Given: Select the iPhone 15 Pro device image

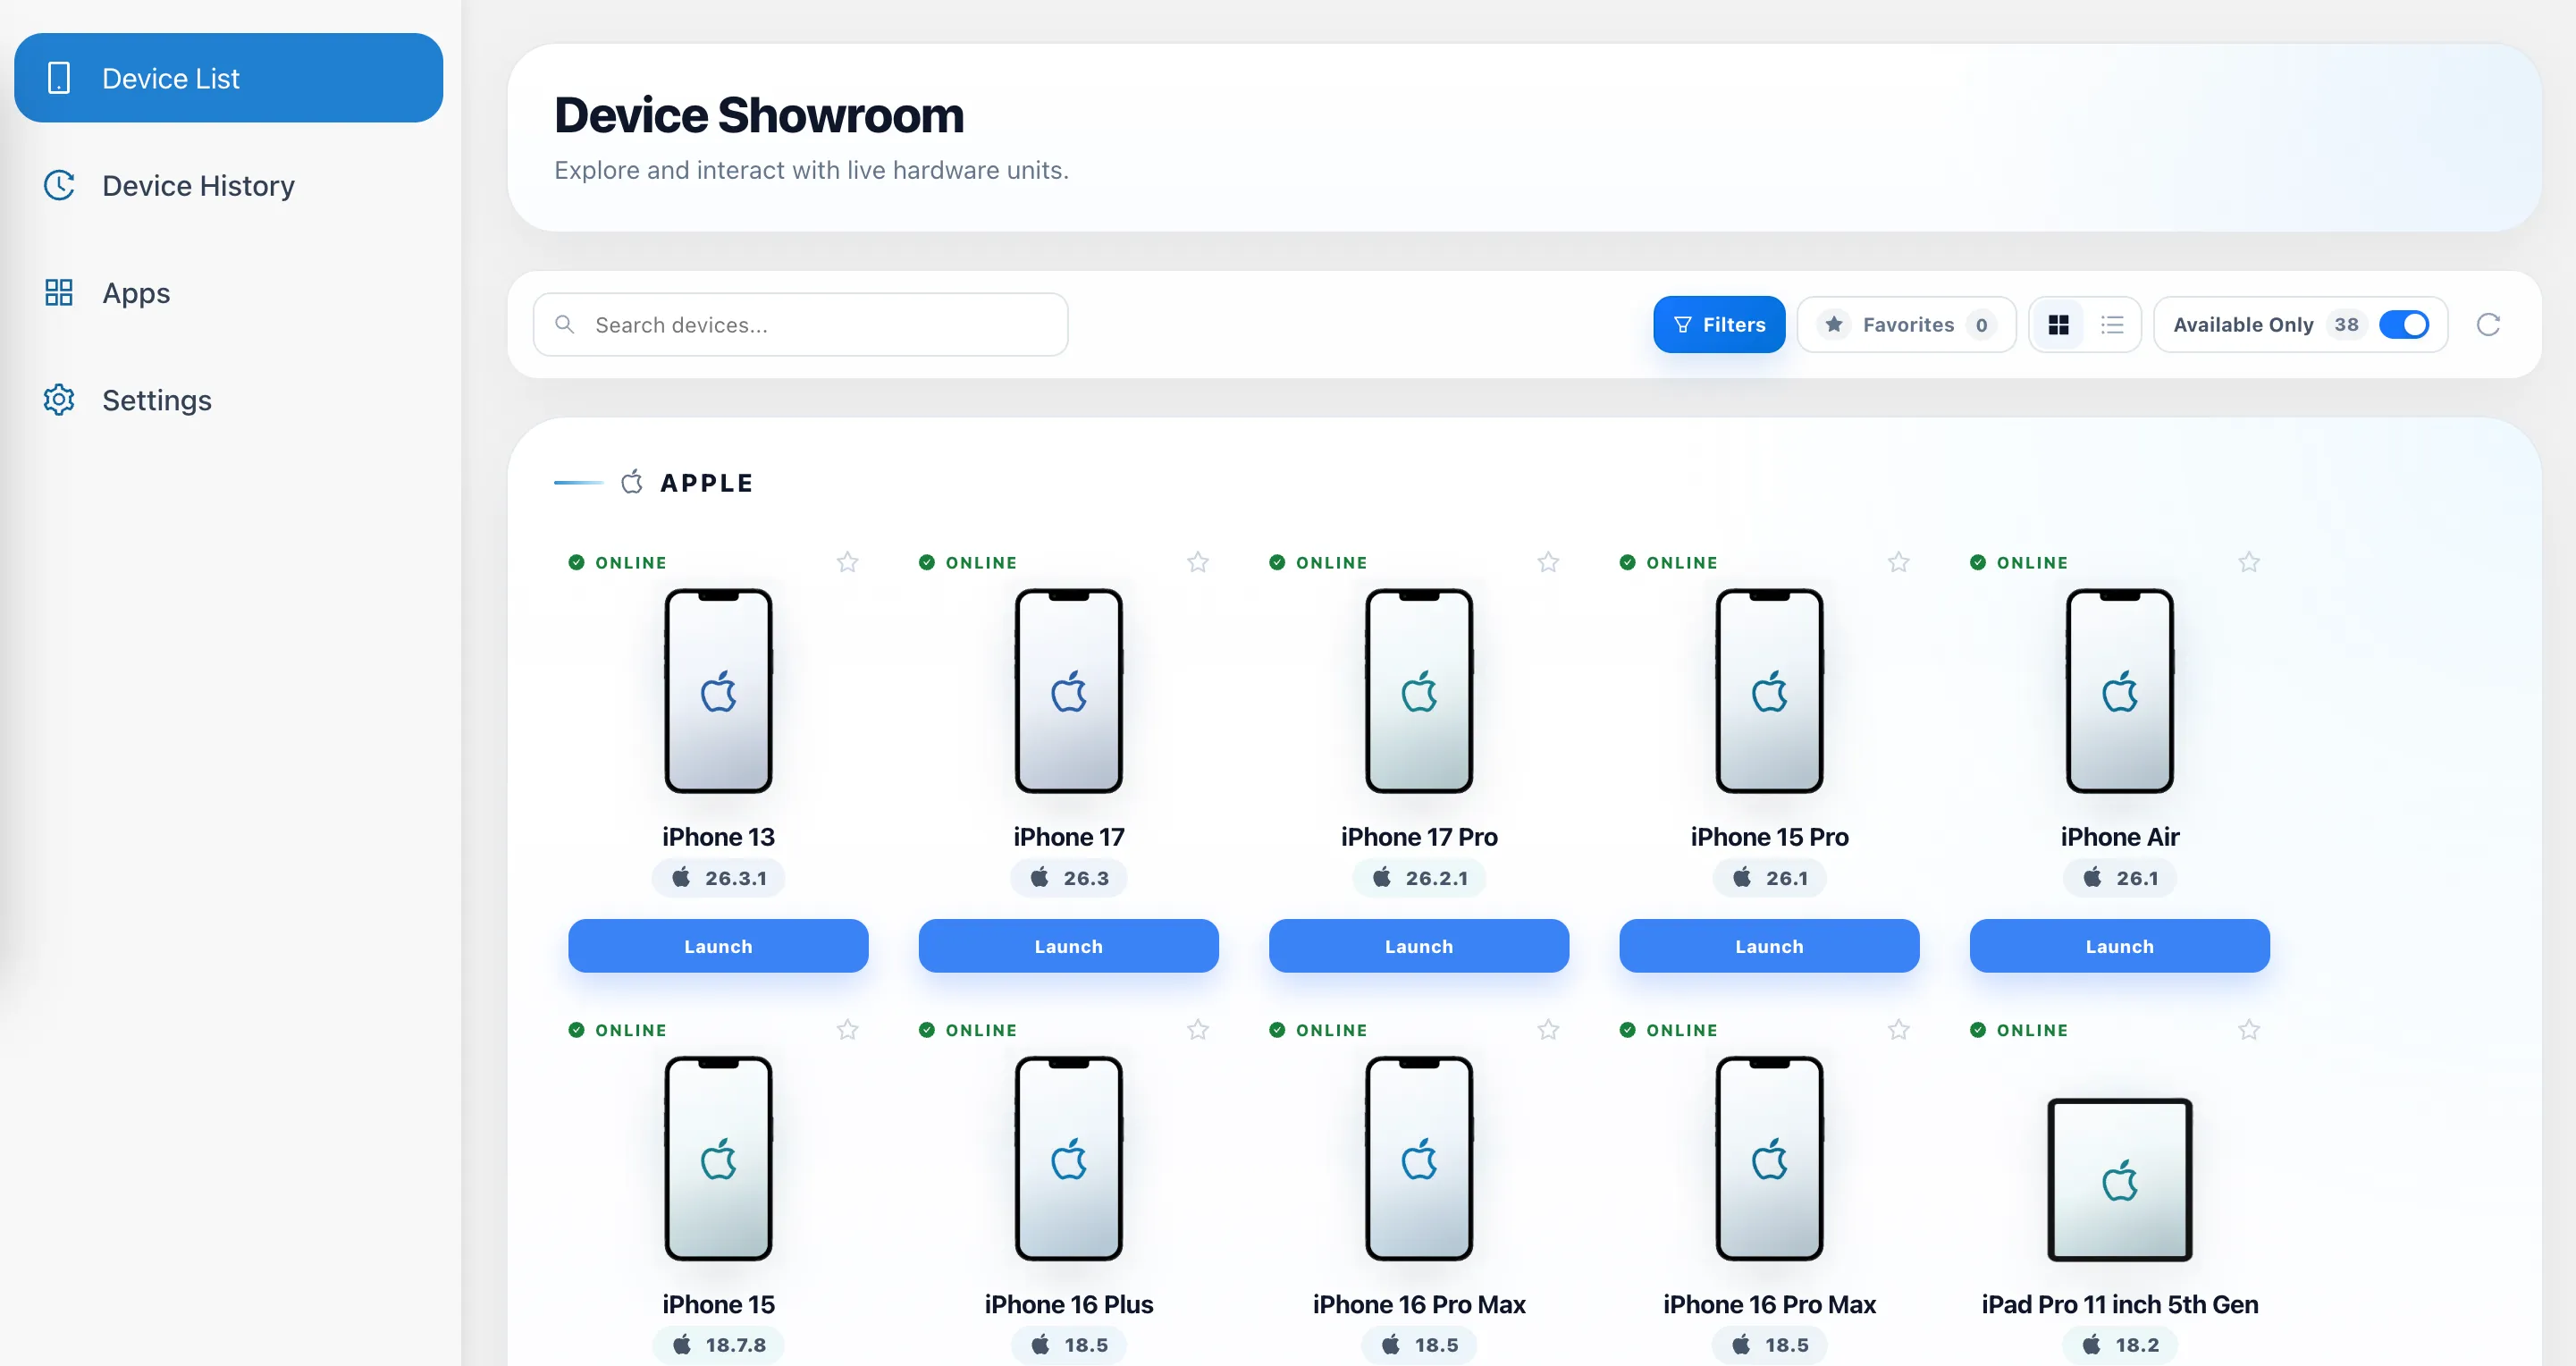Looking at the screenshot, I should (x=1769, y=691).
